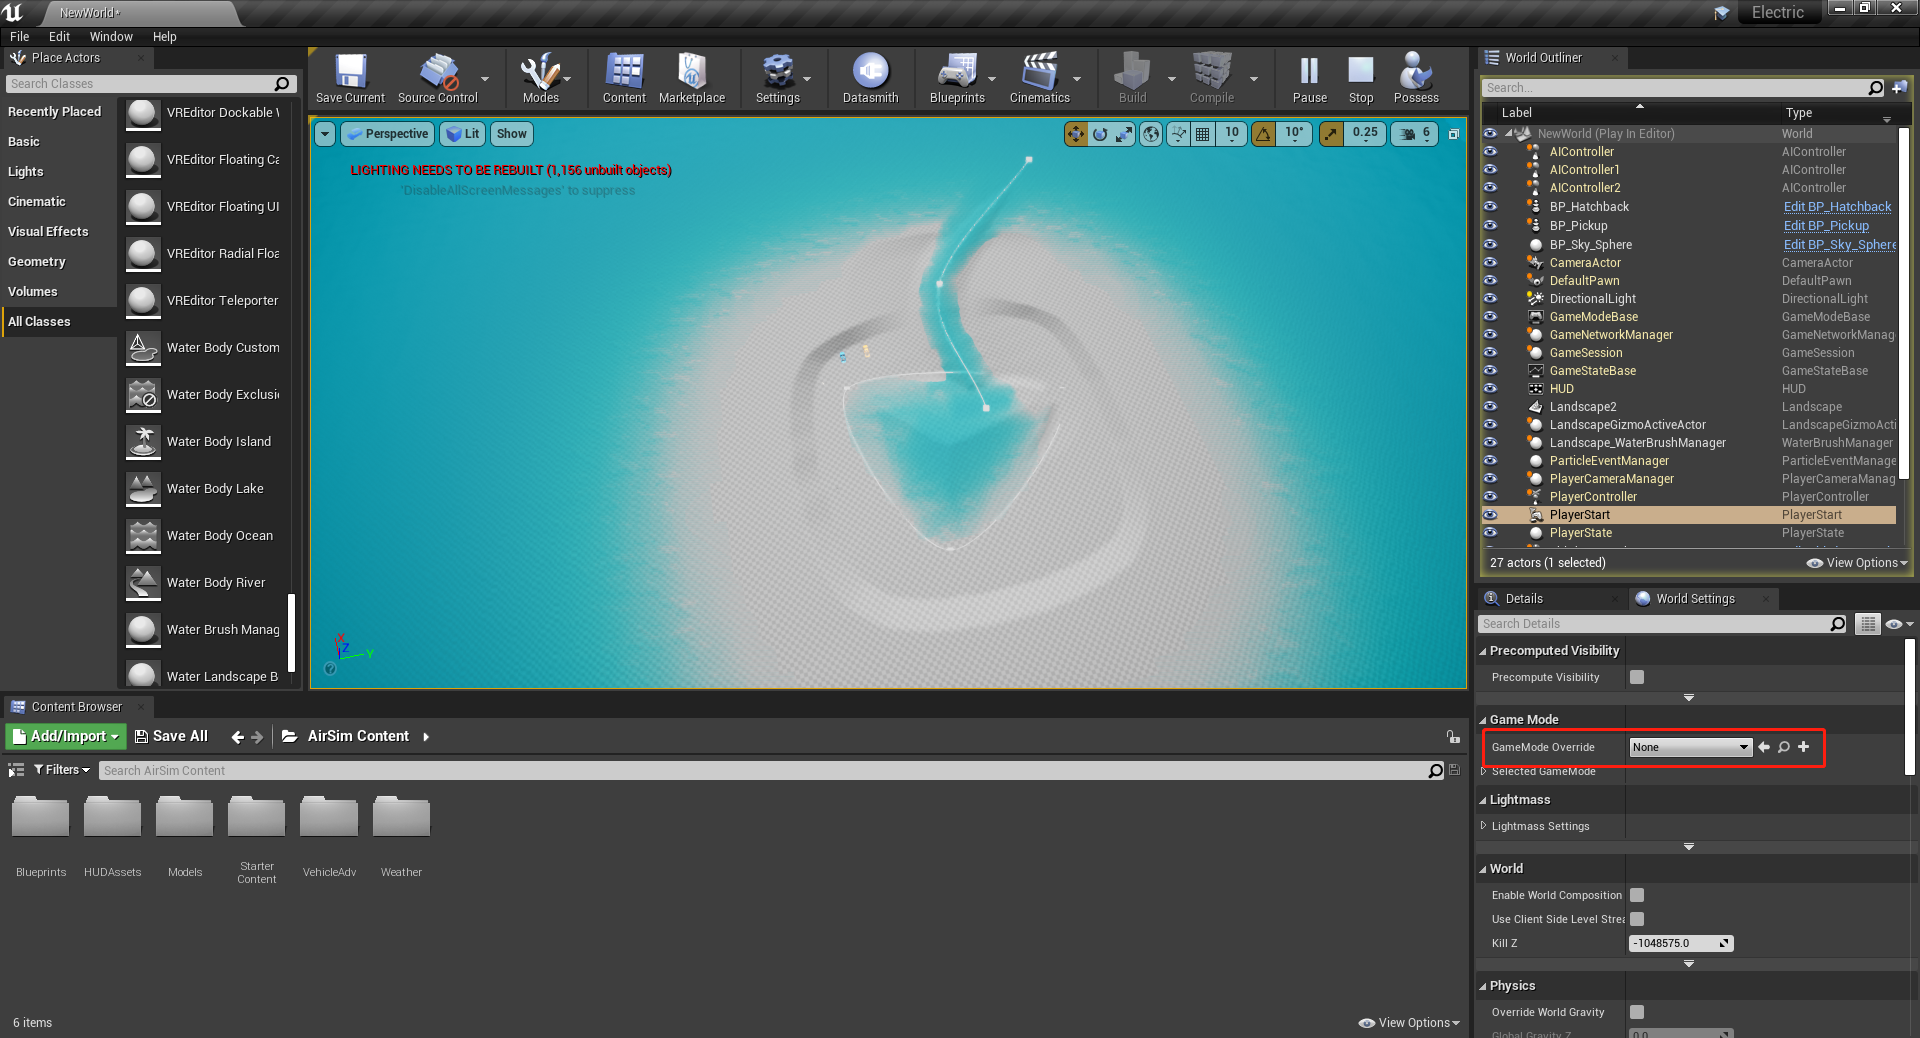Click Save Current in the toolbar

coord(349,78)
